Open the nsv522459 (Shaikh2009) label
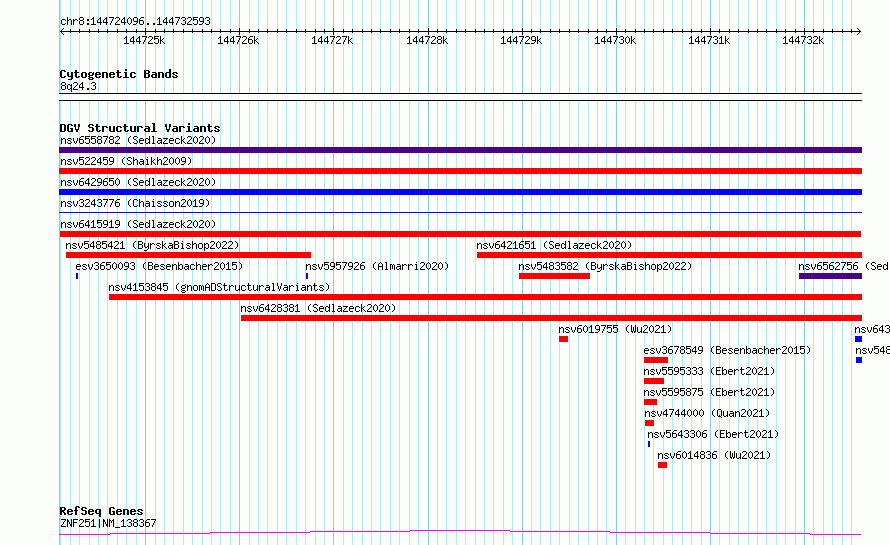The height and width of the screenshot is (545, 890). pyautogui.click(x=126, y=161)
